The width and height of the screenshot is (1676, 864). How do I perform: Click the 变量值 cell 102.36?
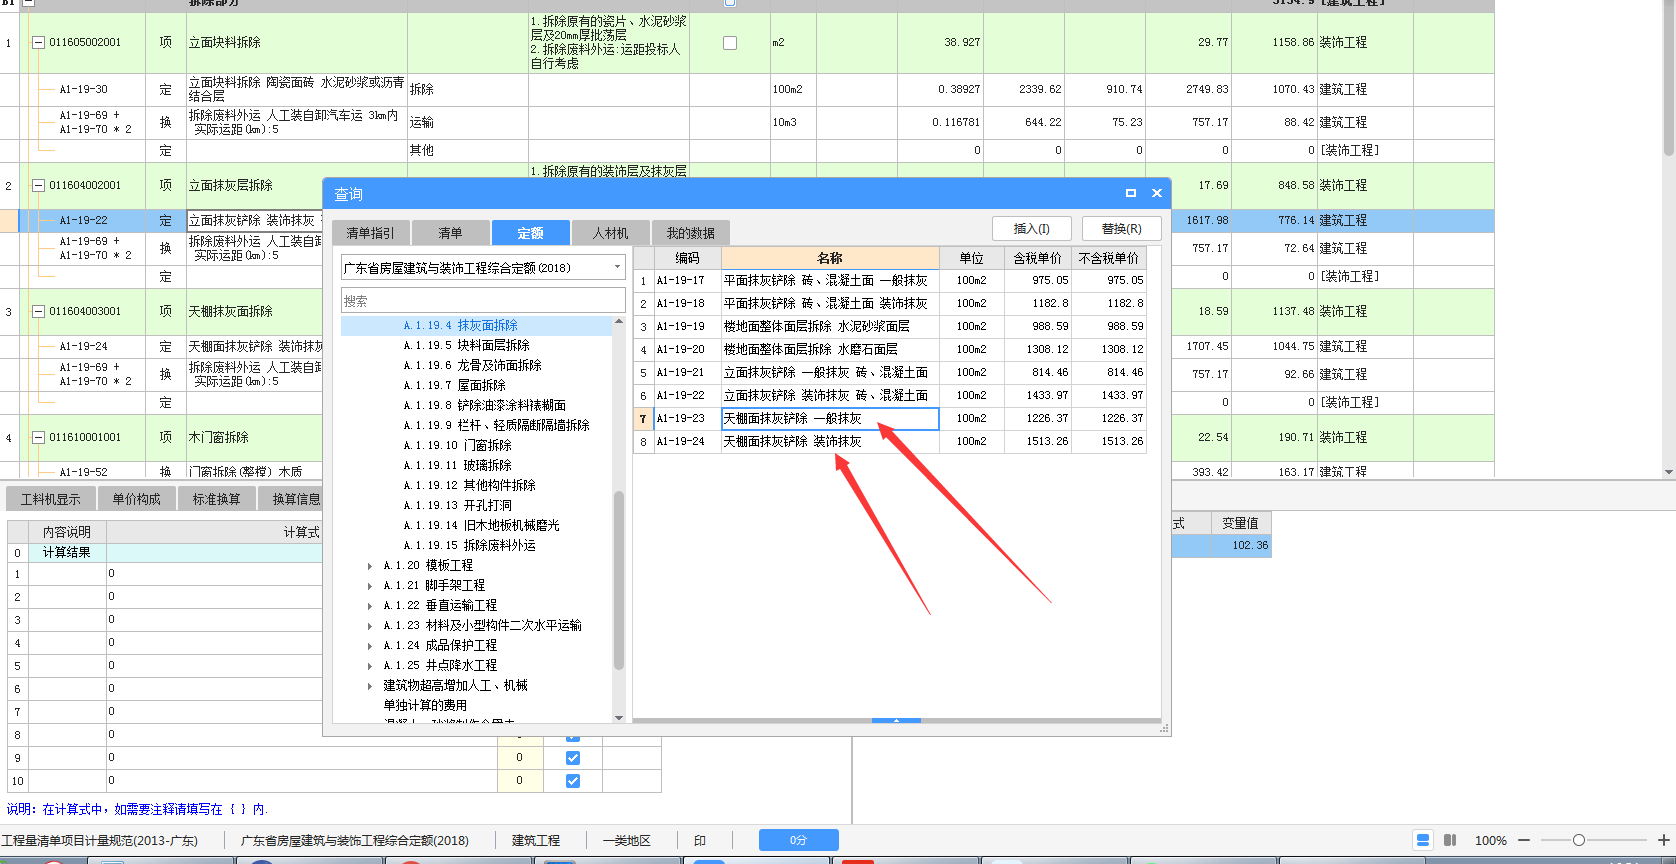pyautogui.click(x=1241, y=545)
